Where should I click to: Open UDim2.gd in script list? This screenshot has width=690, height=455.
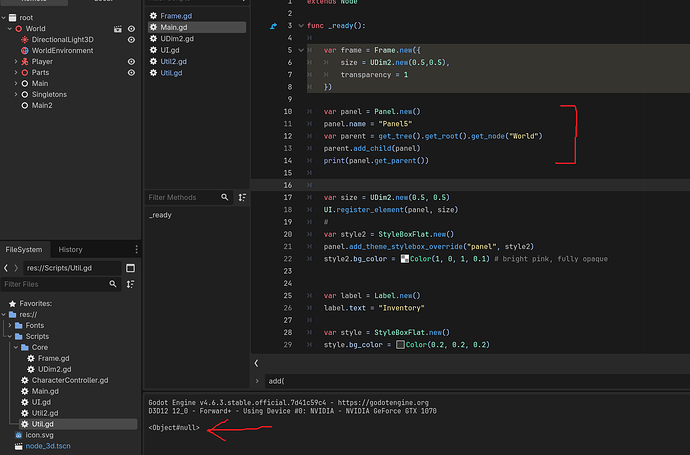tap(177, 39)
